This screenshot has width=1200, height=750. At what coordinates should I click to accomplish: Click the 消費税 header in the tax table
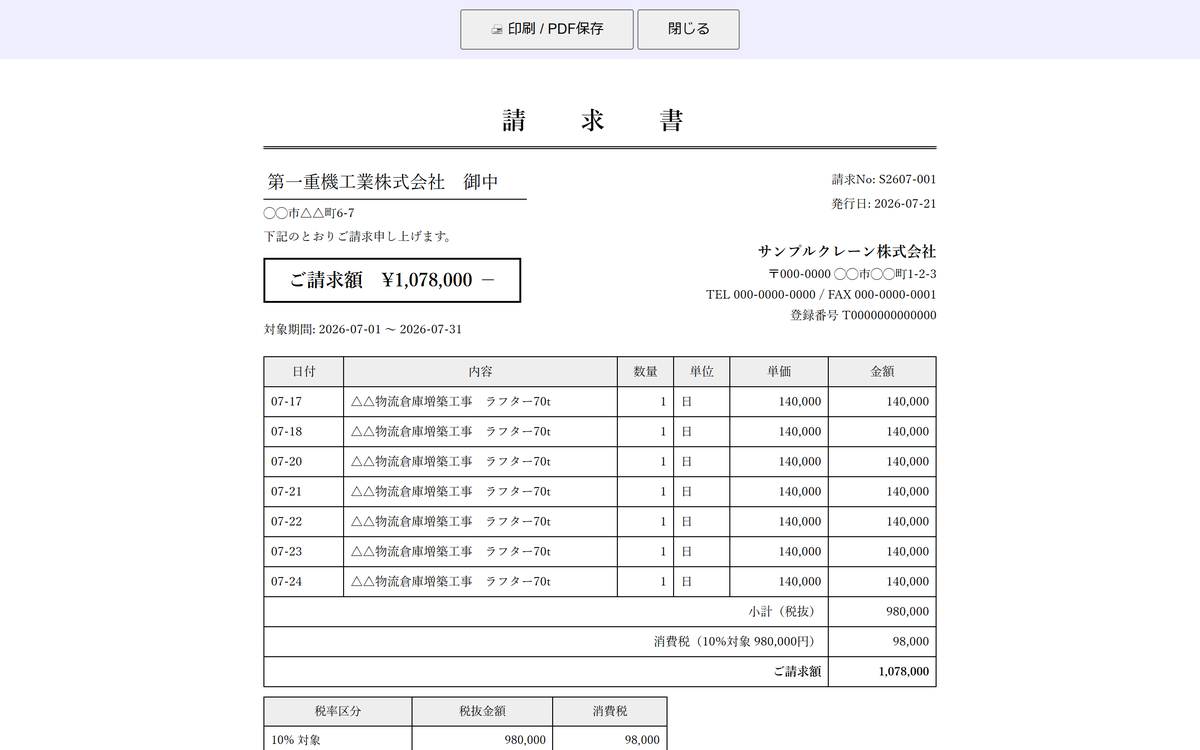610,711
